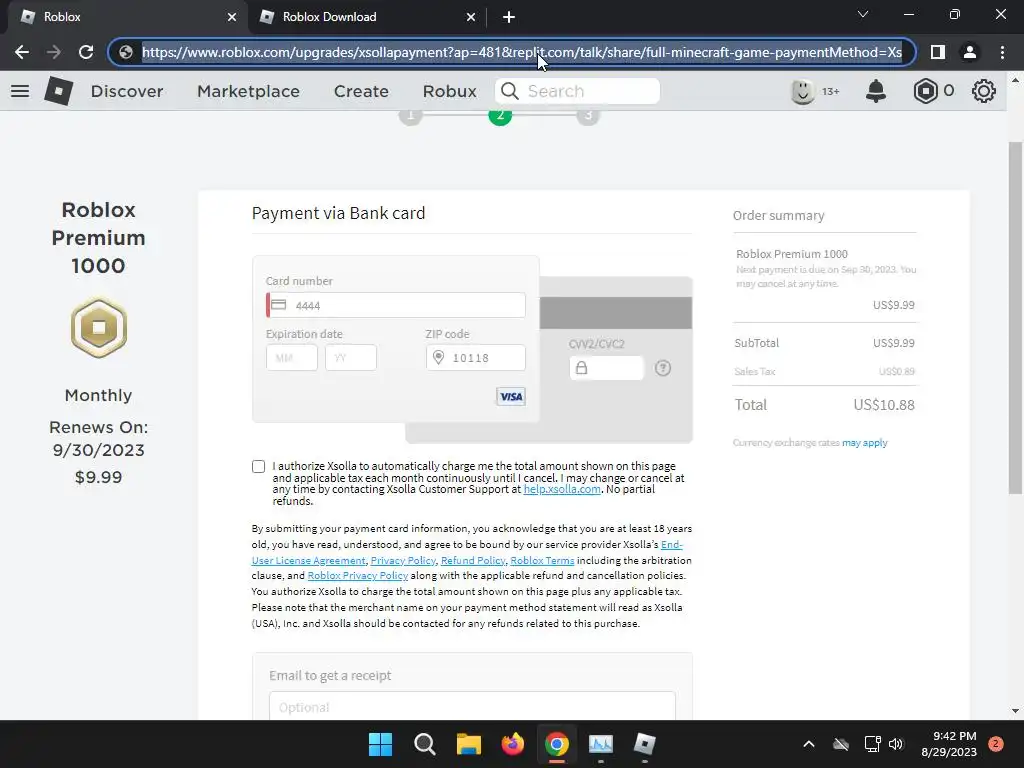Click the search magnifier icon in Roblox bar
1024x768 pixels.
[x=509, y=91]
